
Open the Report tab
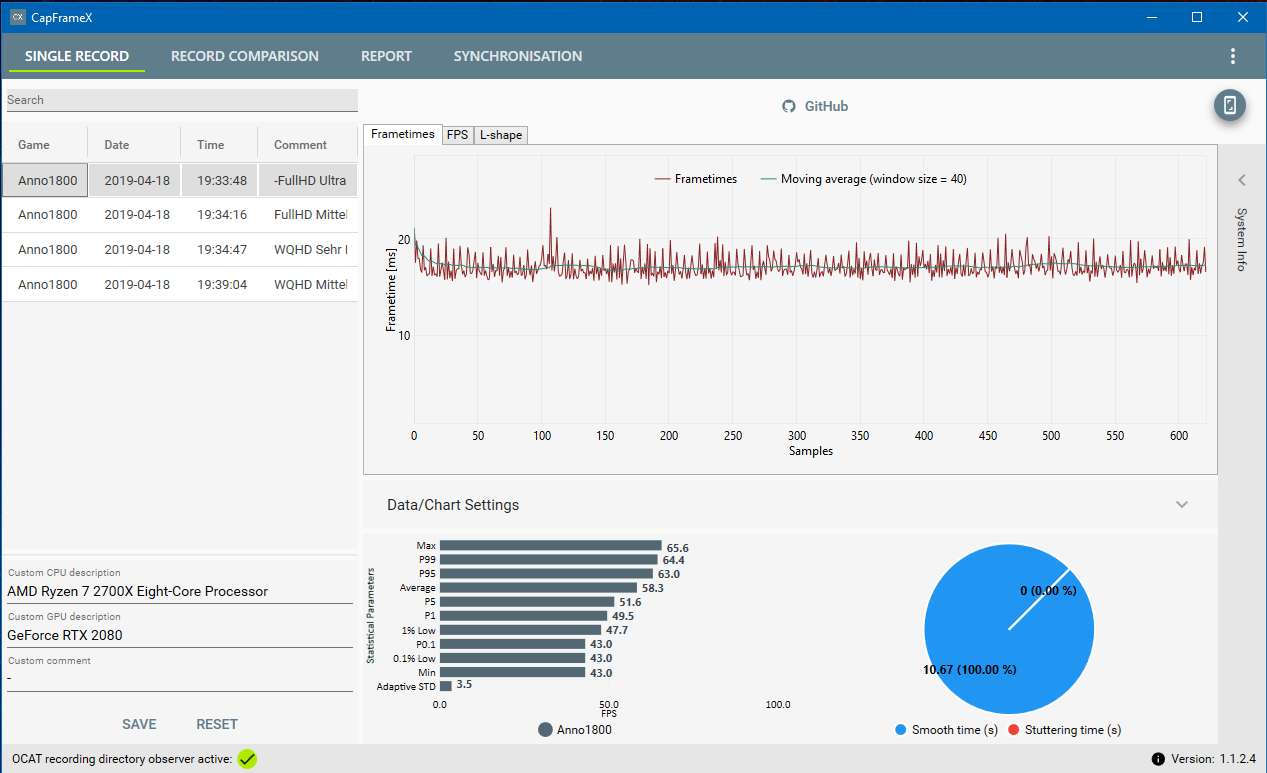(386, 56)
